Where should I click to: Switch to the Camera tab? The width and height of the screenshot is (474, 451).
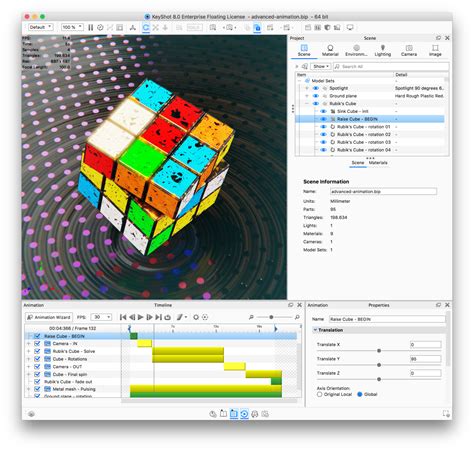click(409, 51)
